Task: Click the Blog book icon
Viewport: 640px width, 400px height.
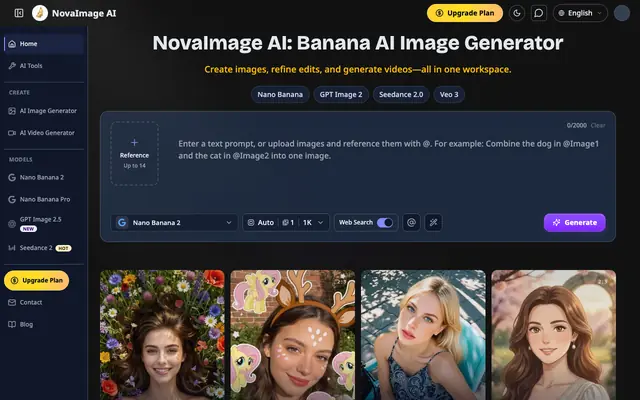Action: (12, 324)
